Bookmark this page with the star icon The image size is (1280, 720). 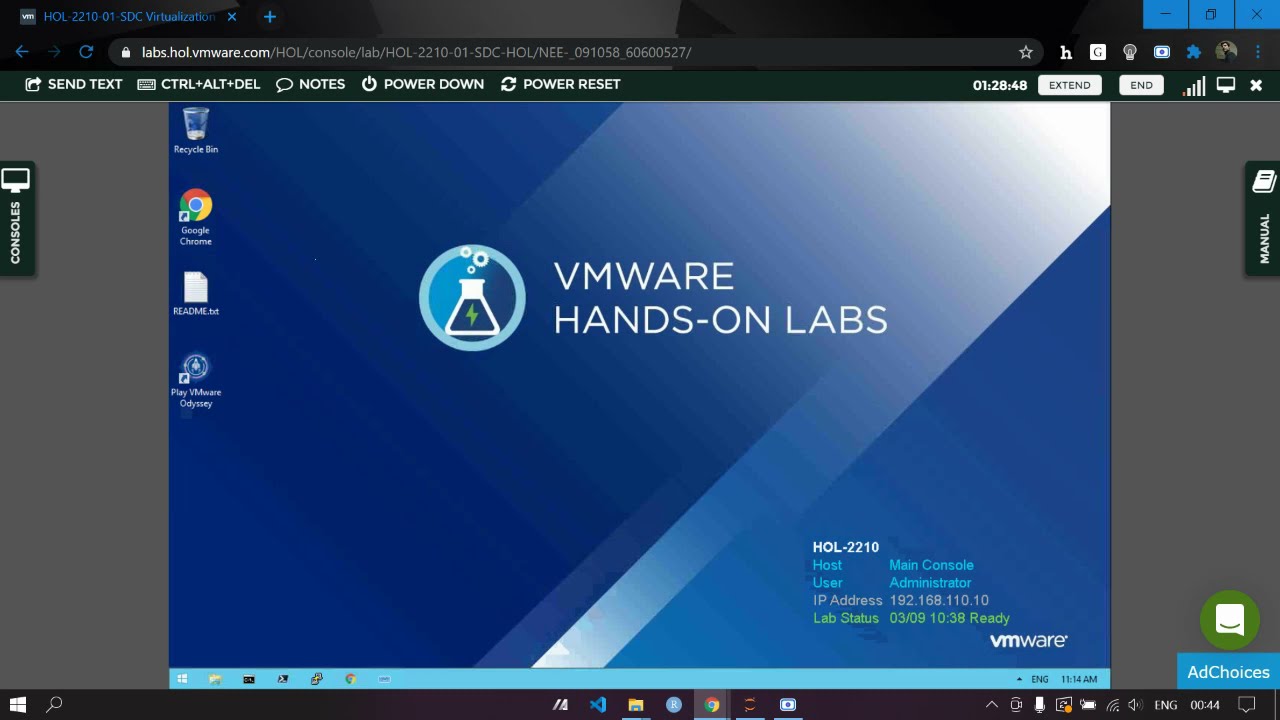pyautogui.click(x=1025, y=52)
